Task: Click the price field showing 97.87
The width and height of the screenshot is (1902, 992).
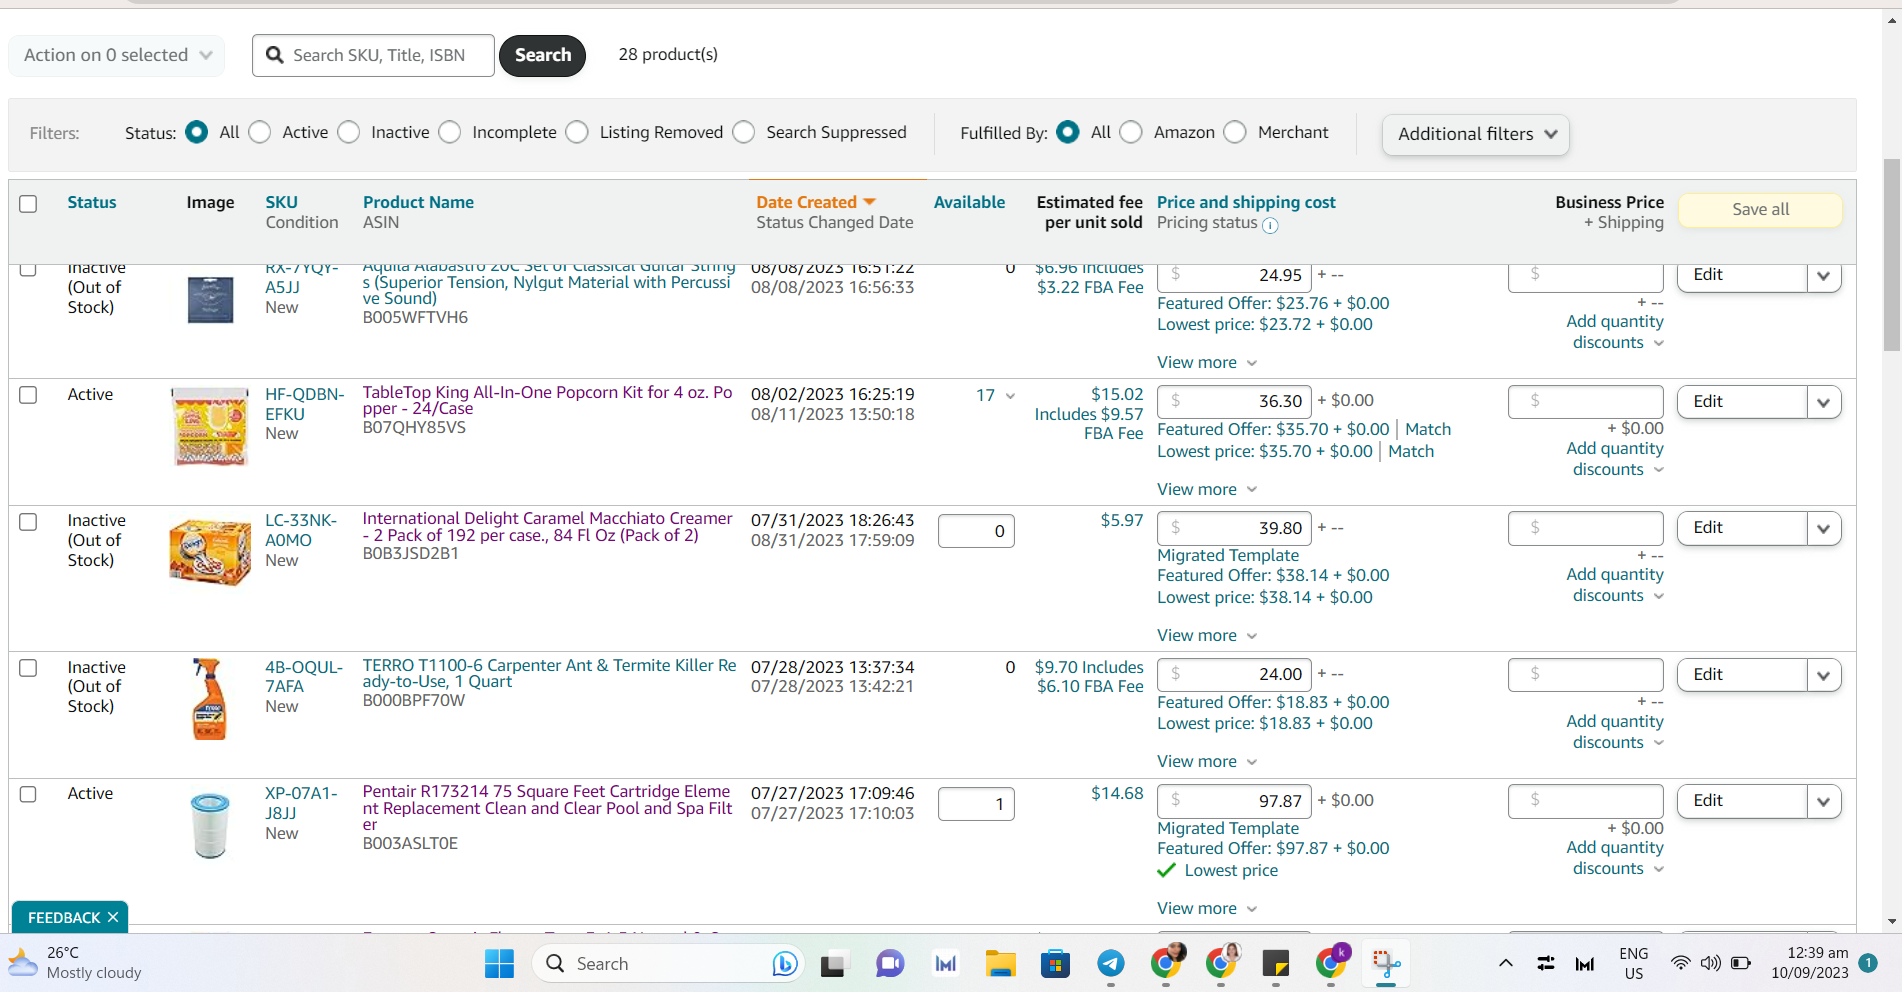Action: click(x=1233, y=801)
